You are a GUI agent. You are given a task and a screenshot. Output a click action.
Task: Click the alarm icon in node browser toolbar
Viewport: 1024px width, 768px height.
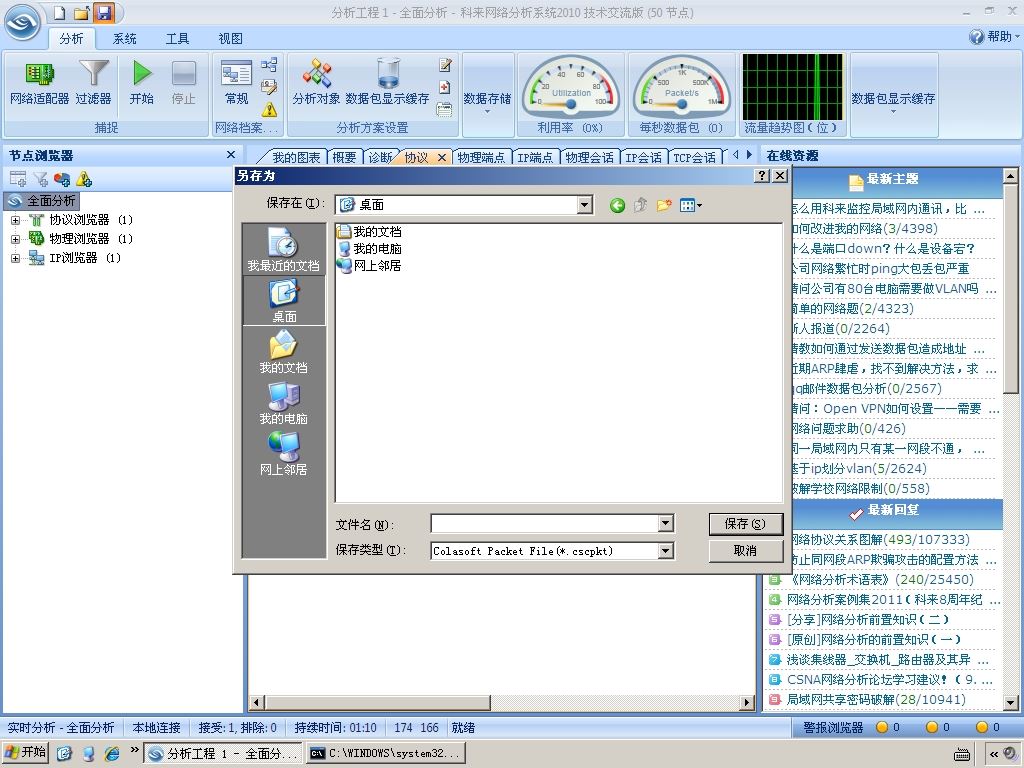pos(84,178)
